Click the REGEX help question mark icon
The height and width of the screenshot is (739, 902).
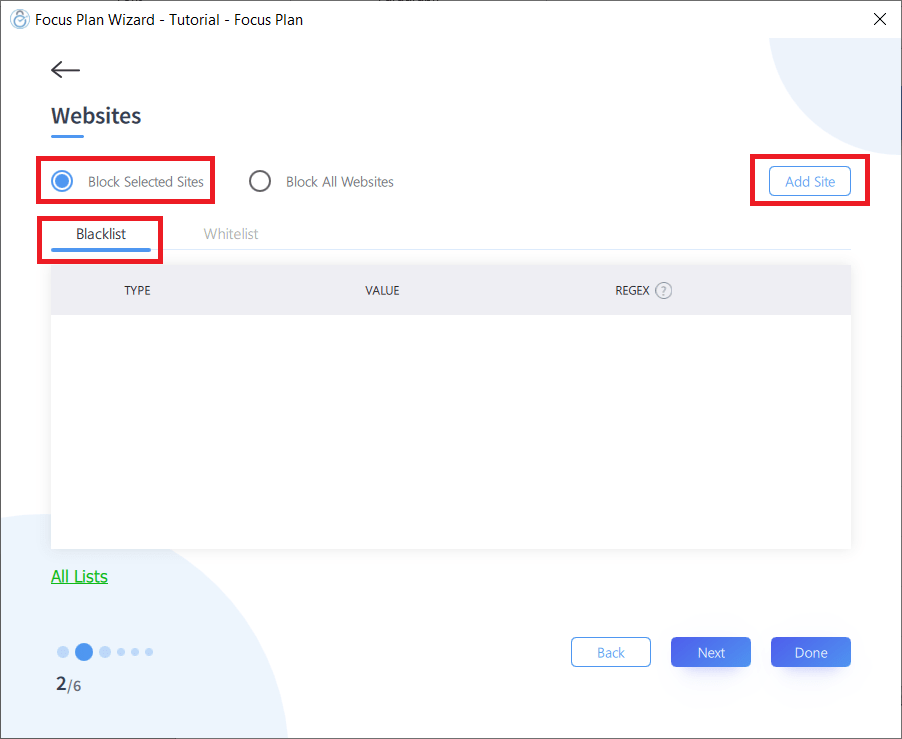pos(664,291)
